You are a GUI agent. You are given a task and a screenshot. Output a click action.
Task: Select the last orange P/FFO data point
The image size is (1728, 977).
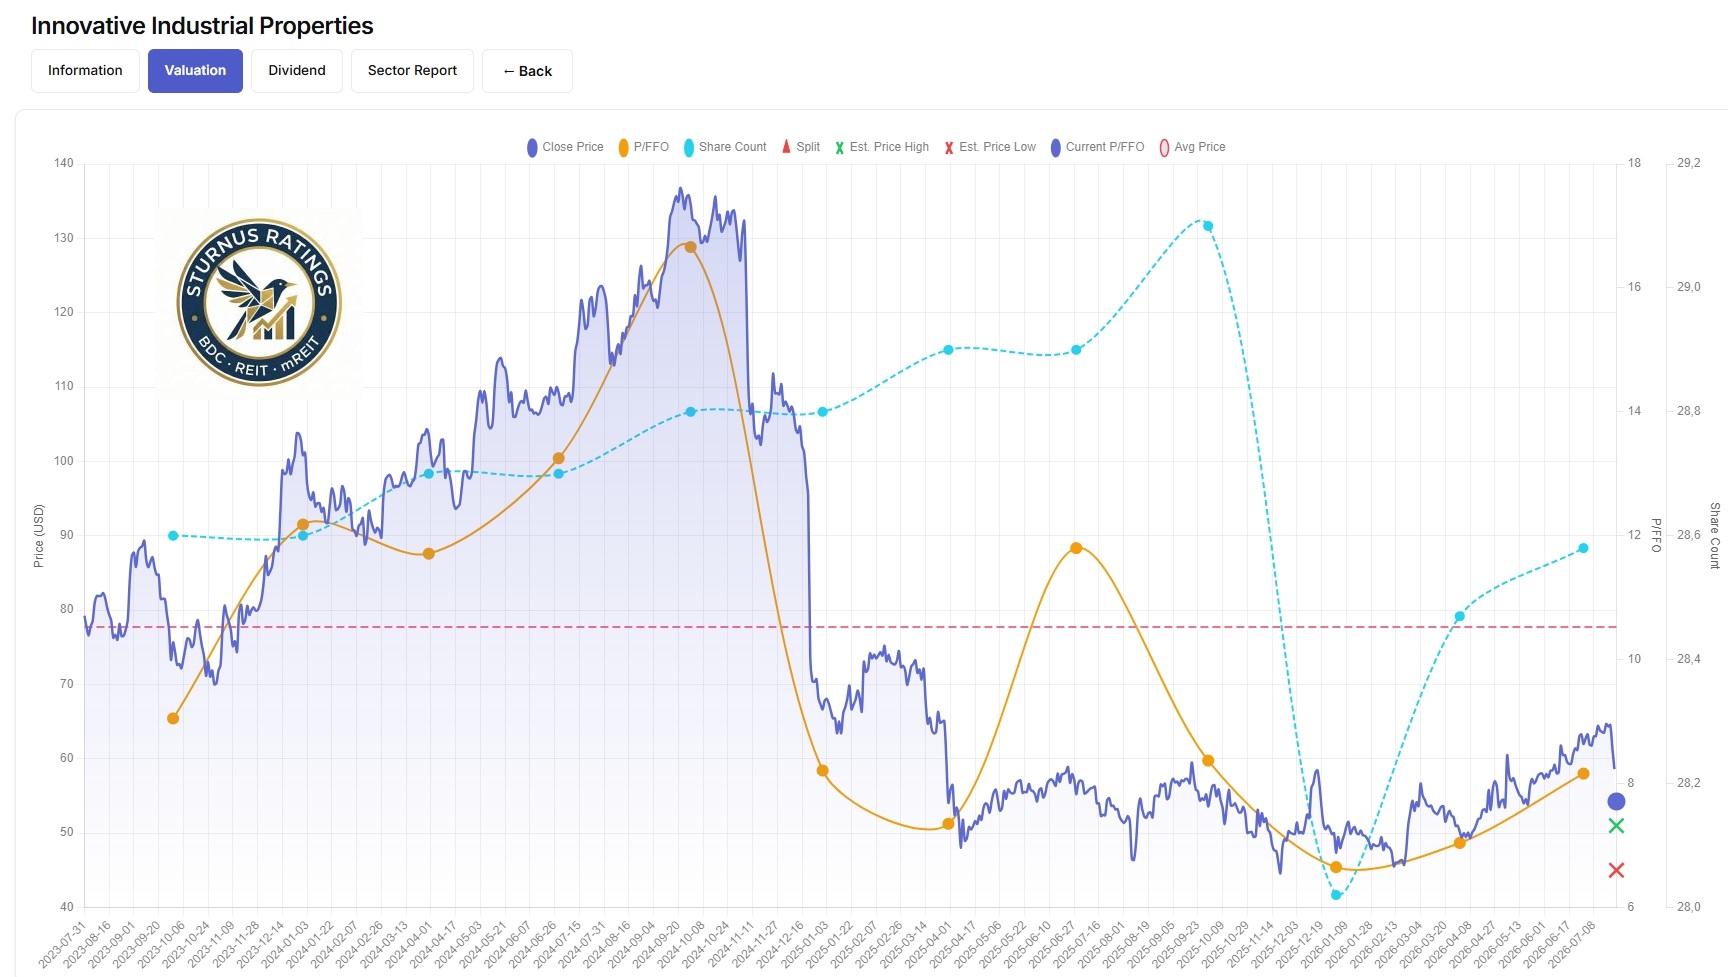(x=1583, y=773)
